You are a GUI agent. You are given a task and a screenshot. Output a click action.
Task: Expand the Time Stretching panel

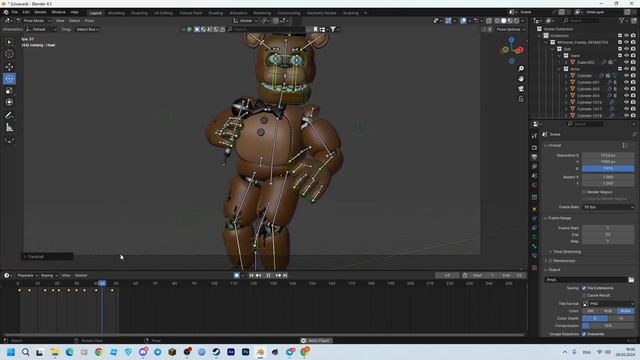pos(567,252)
